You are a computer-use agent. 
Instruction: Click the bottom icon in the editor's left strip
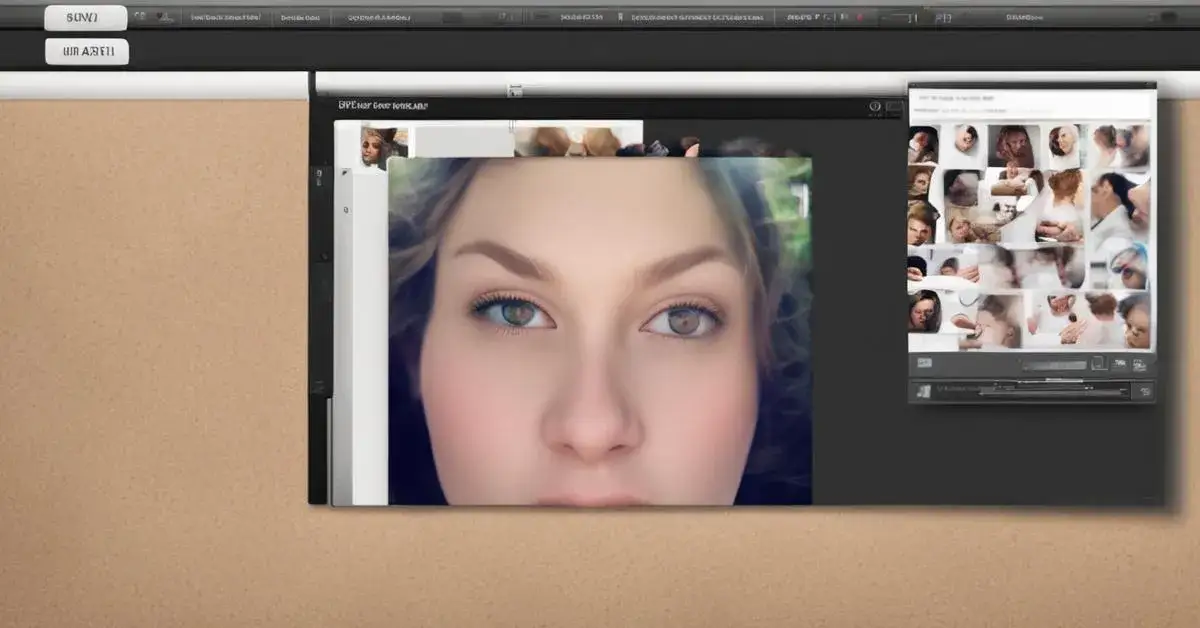(x=320, y=387)
